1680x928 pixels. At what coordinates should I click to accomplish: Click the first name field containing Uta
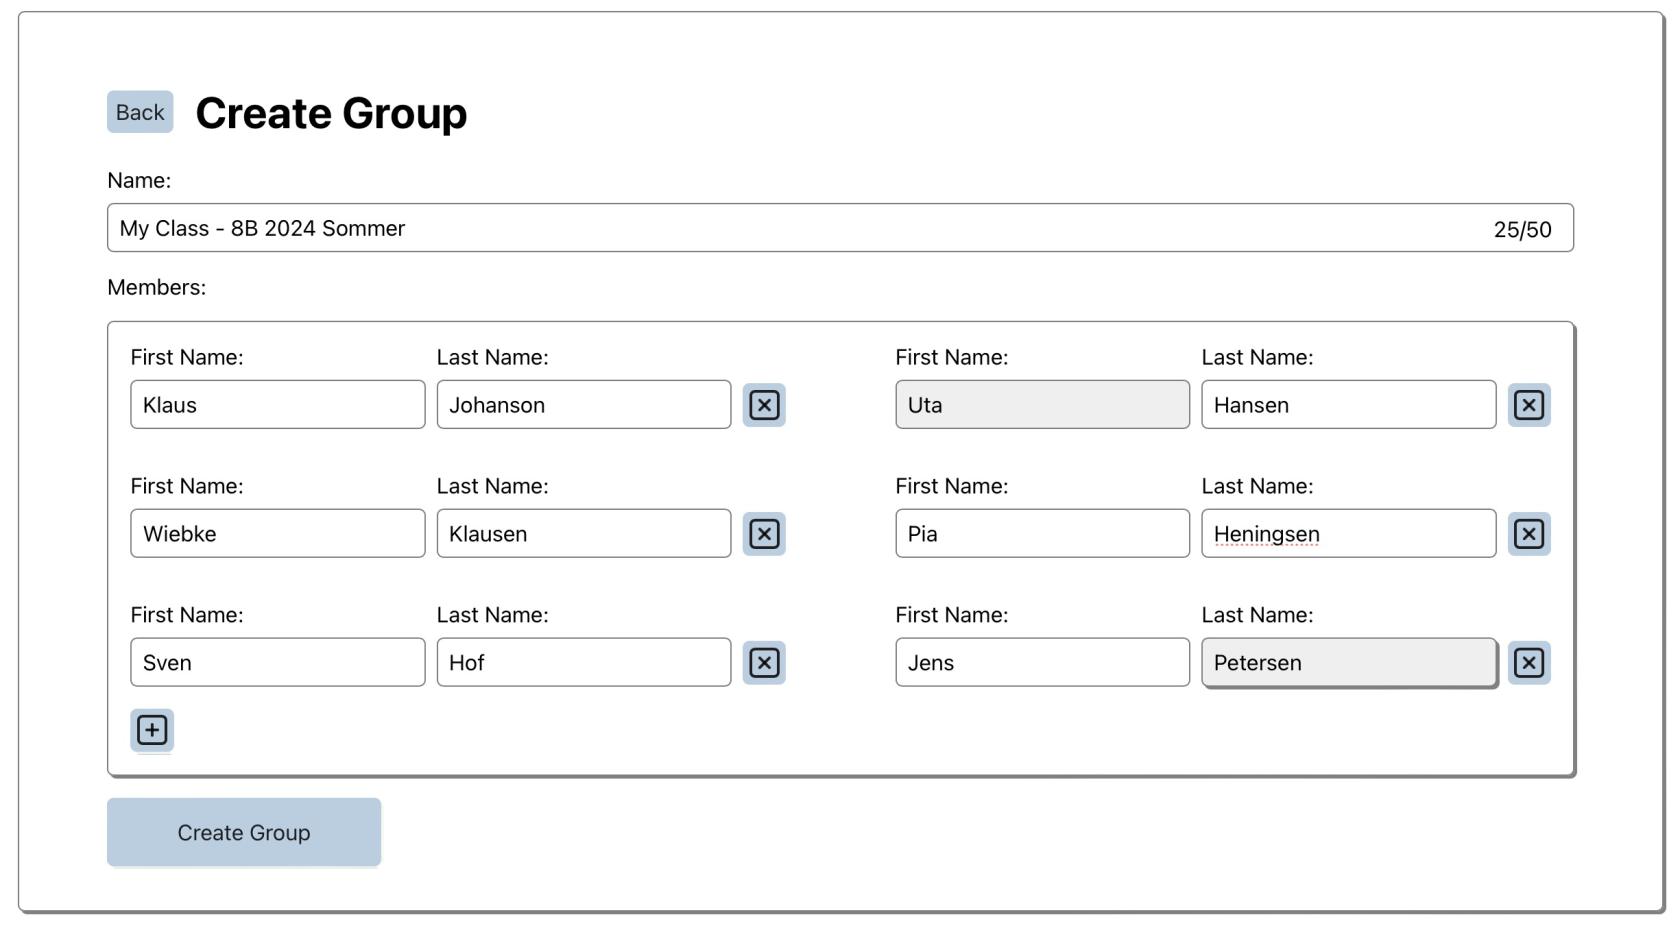pos(1042,405)
